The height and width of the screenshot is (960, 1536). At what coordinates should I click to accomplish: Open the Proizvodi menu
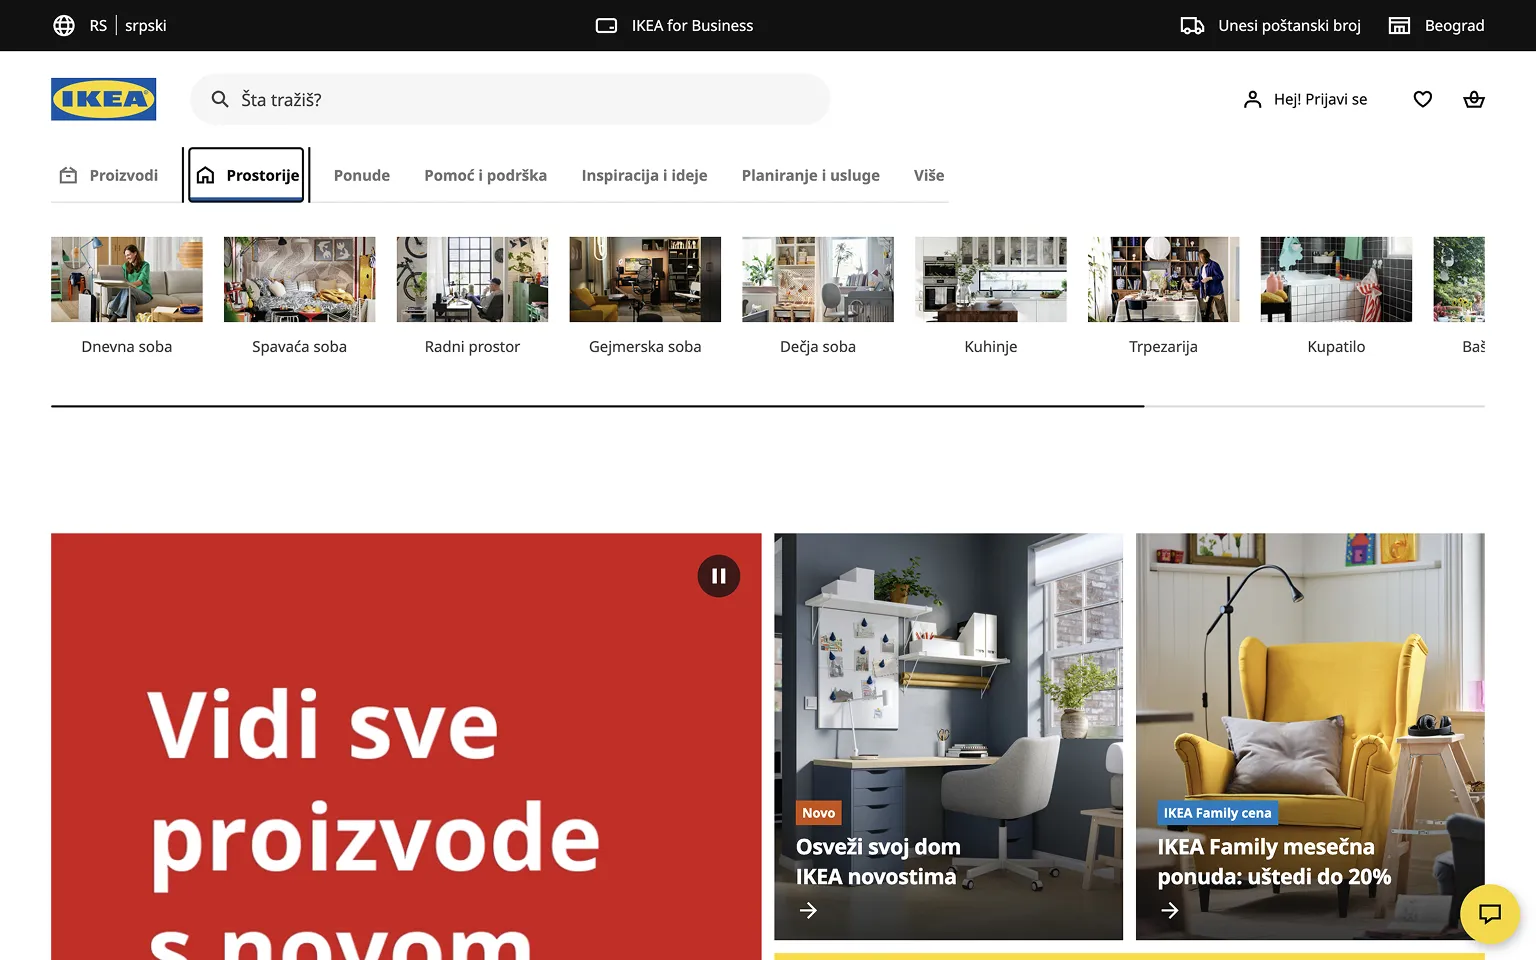pyautogui.click(x=109, y=175)
